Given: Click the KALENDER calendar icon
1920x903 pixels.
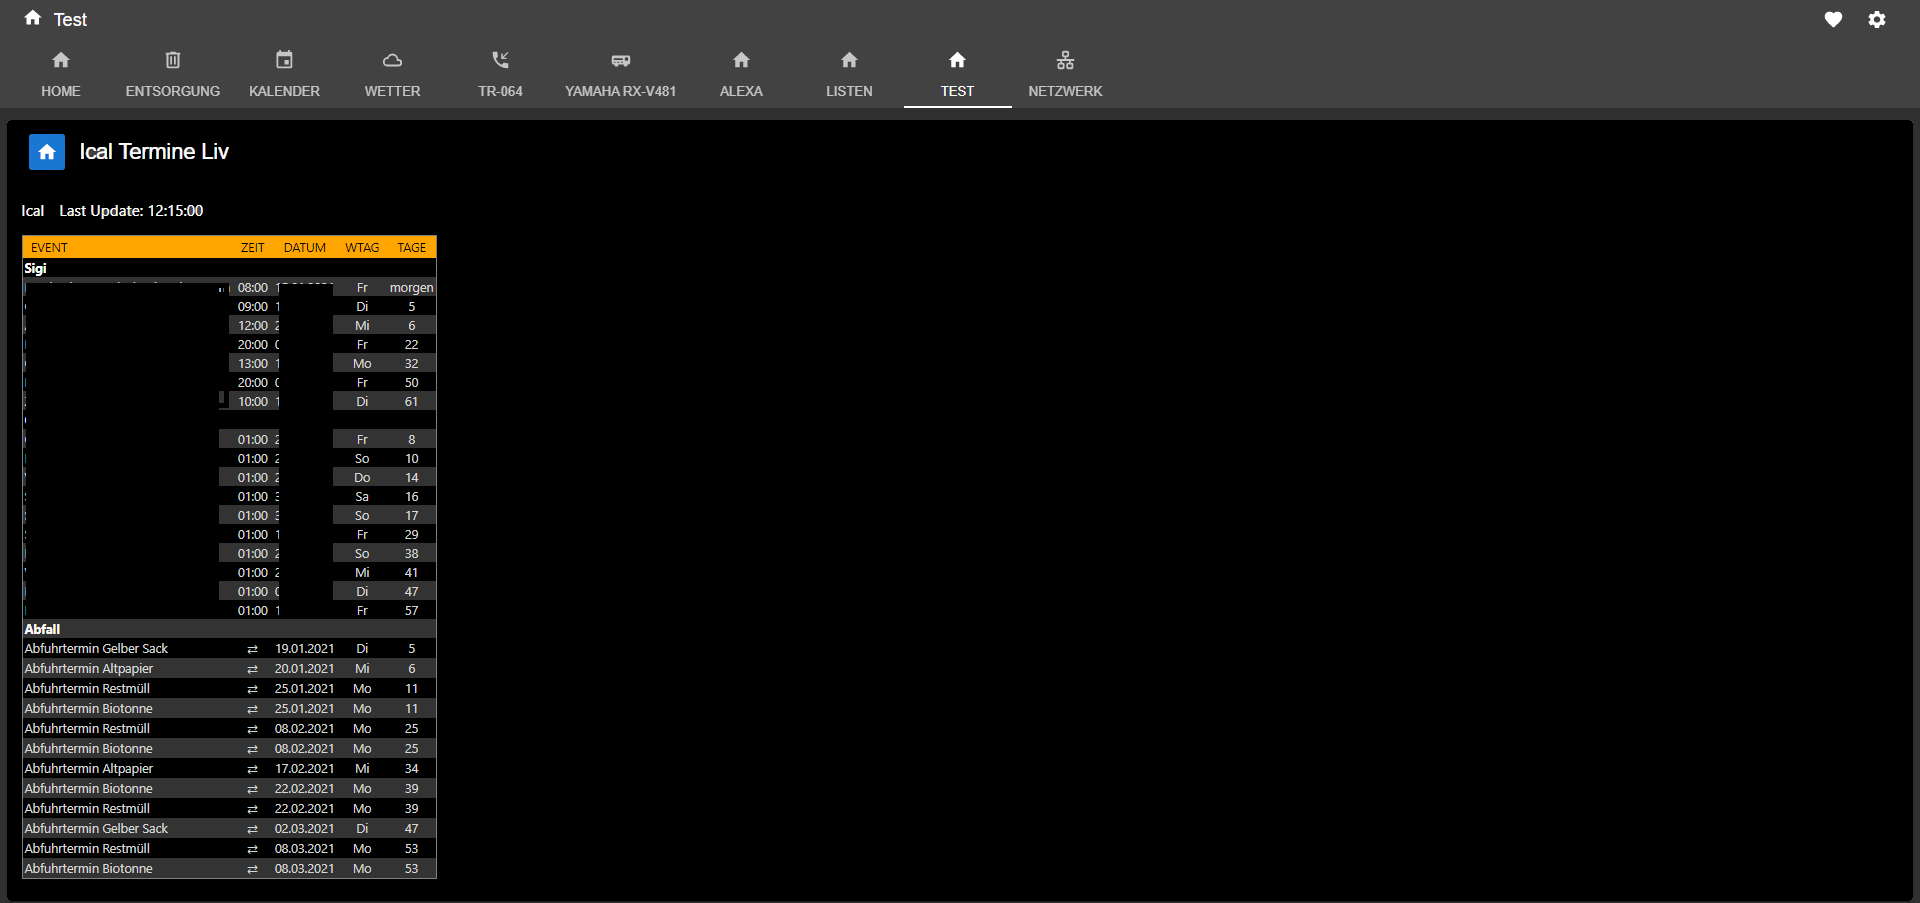Looking at the screenshot, I should tap(284, 61).
